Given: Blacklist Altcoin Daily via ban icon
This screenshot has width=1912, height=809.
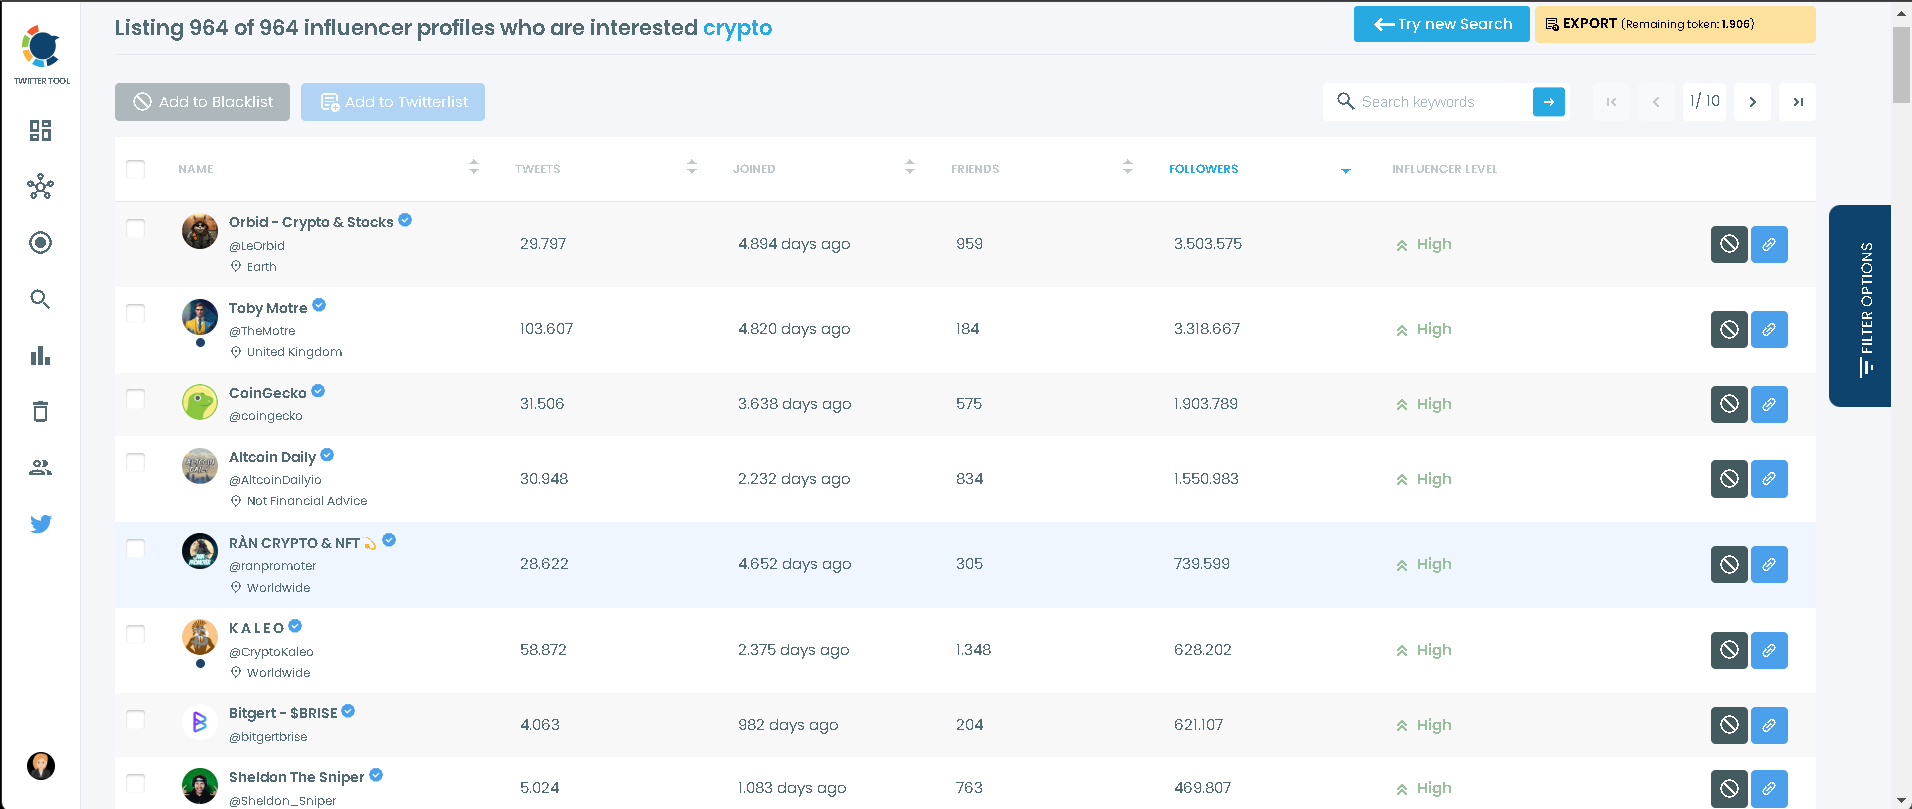Looking at the screenshot, I should point(1729,479).
